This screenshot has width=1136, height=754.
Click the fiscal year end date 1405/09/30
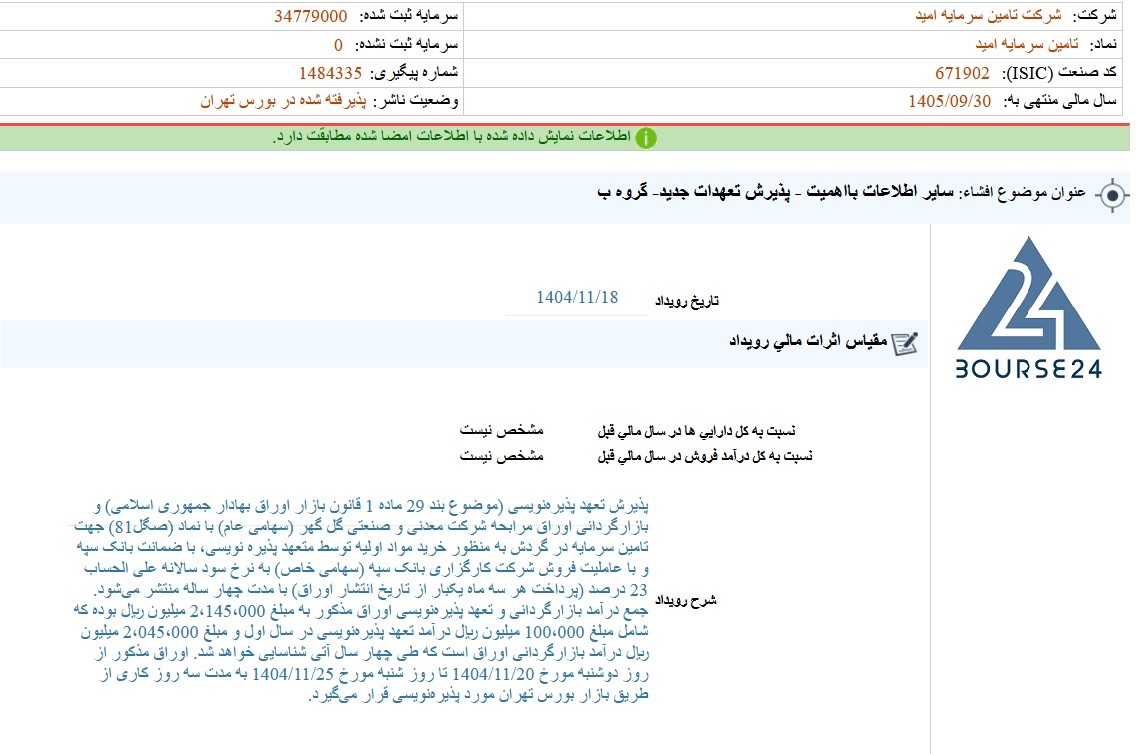(950, 101)
